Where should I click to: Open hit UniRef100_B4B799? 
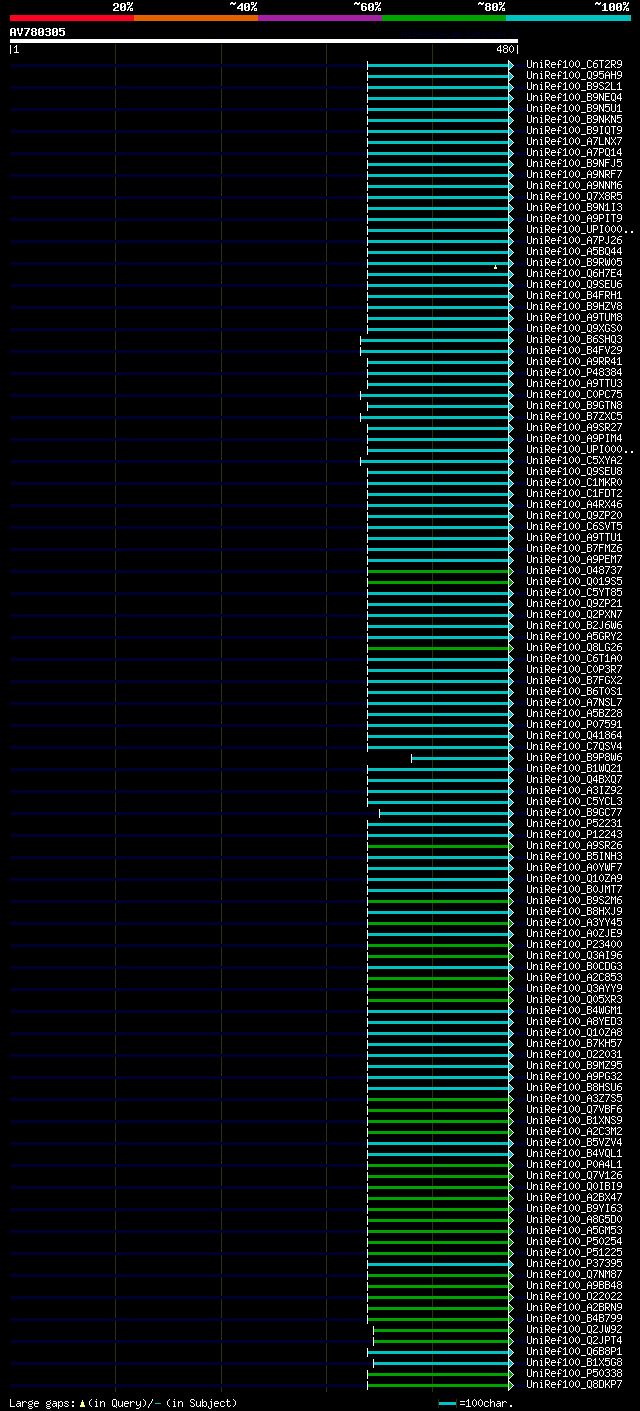tap(574, 1318)
